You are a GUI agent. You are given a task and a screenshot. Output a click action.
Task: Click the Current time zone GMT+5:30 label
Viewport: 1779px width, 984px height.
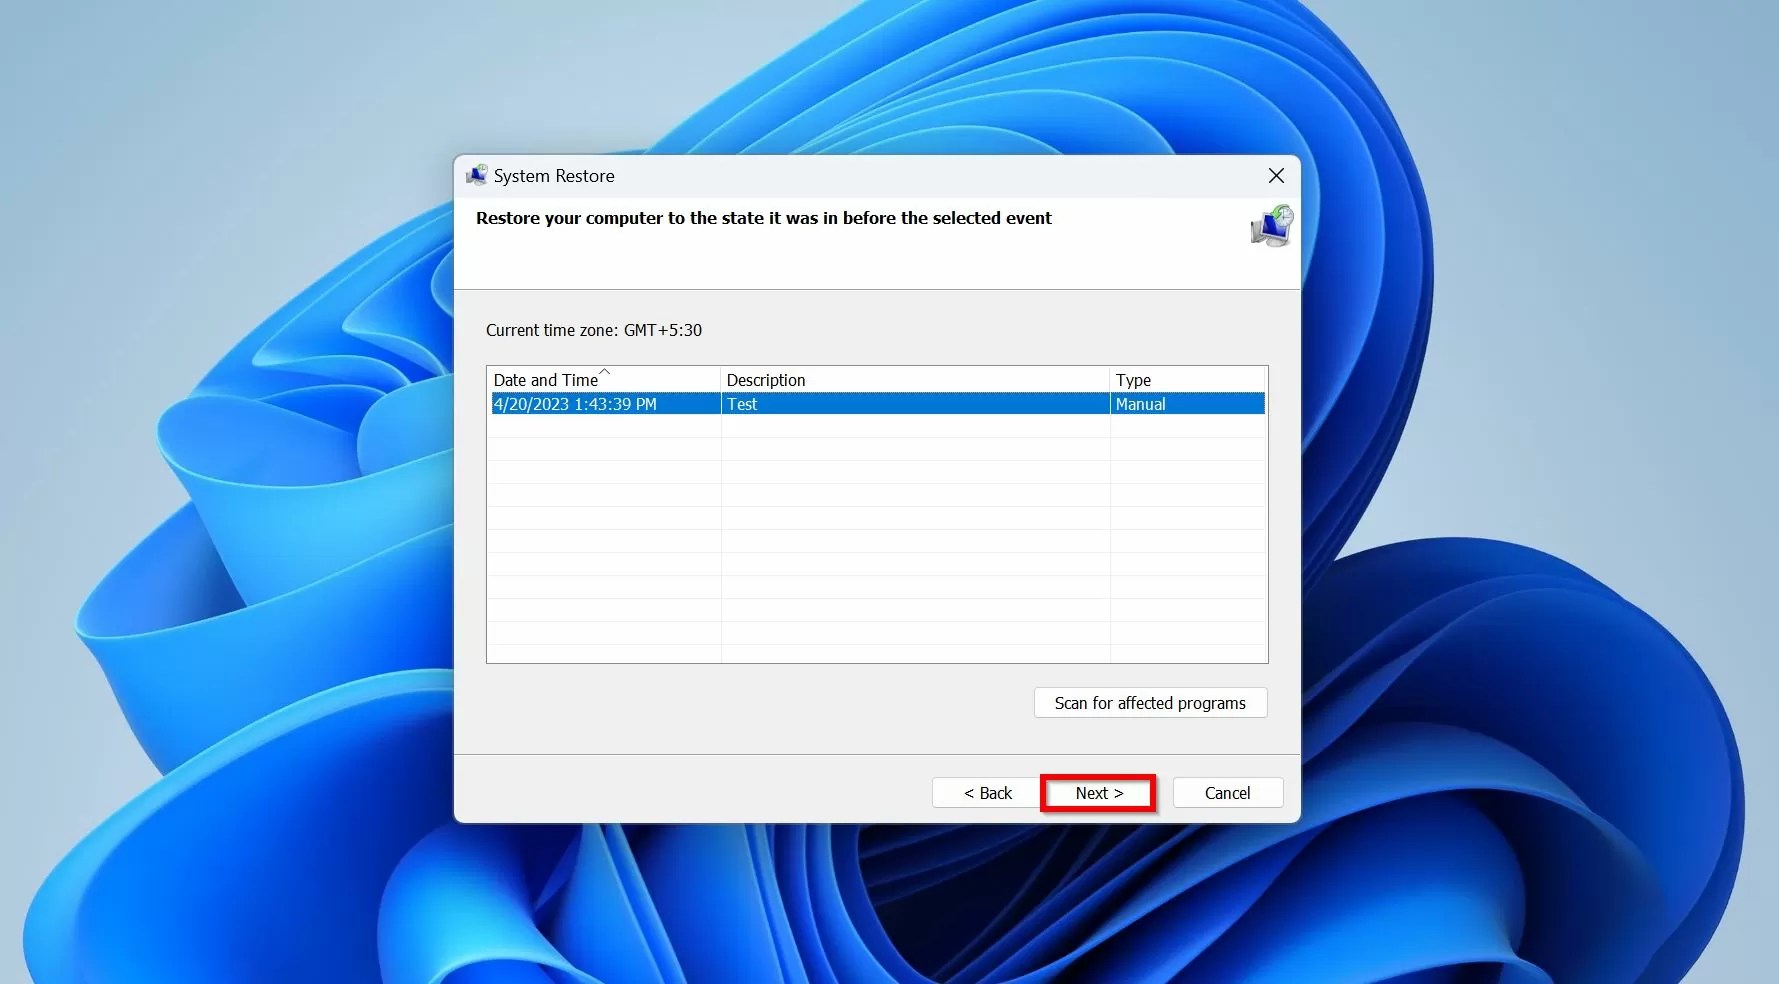pyautogui.click(x=594, y=330)
